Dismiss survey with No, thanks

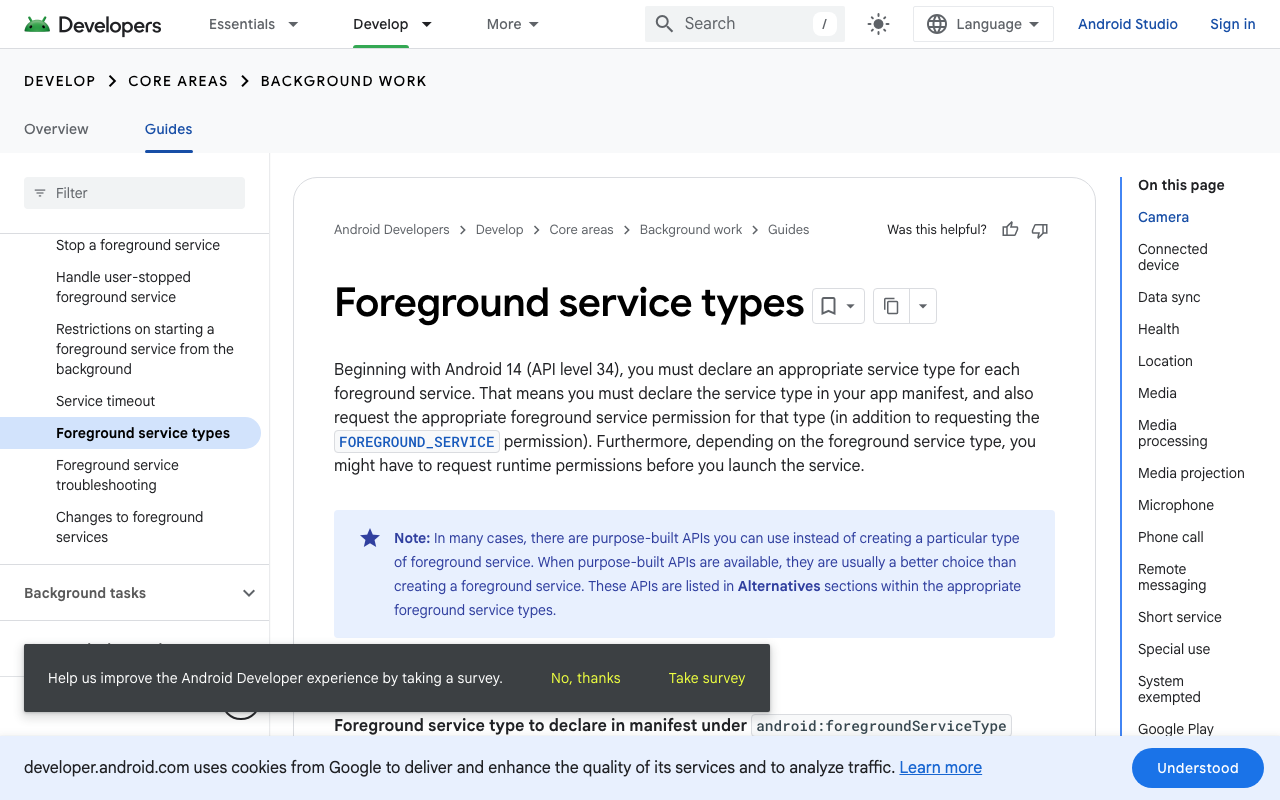point(586,678)
